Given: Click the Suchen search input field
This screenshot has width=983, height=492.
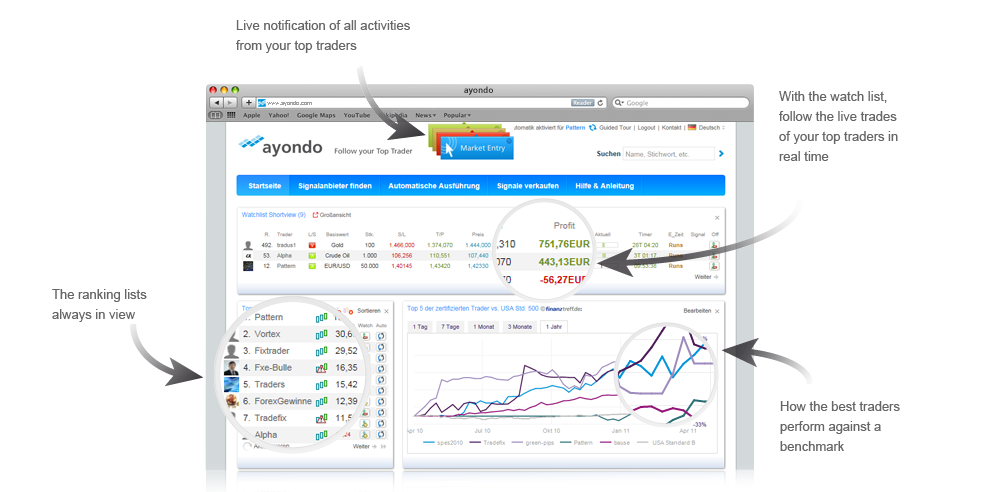Looking at the screenshot, I should 668,154.
